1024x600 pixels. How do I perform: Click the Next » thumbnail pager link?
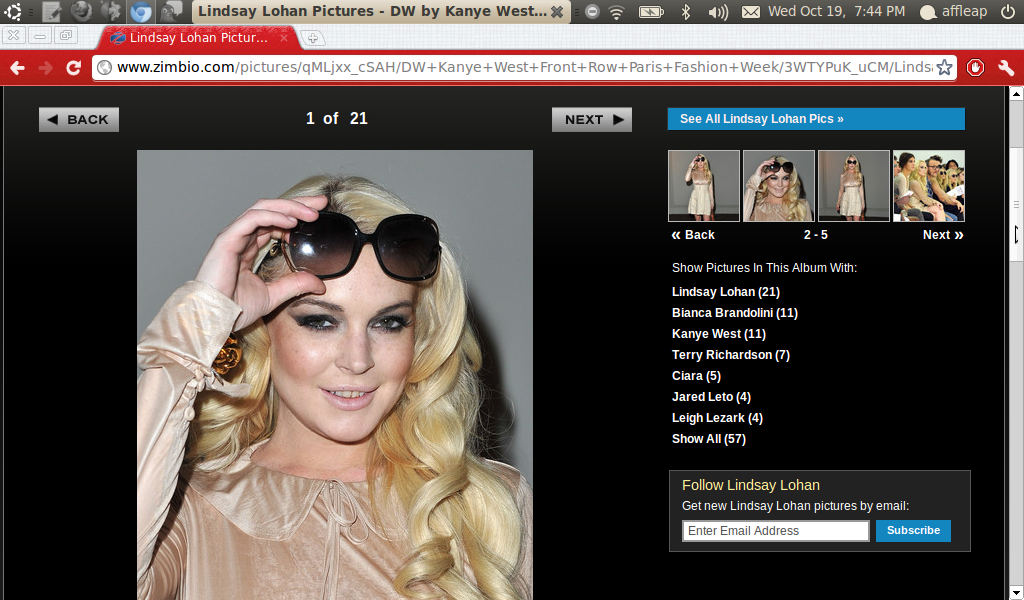click(943, 235)
